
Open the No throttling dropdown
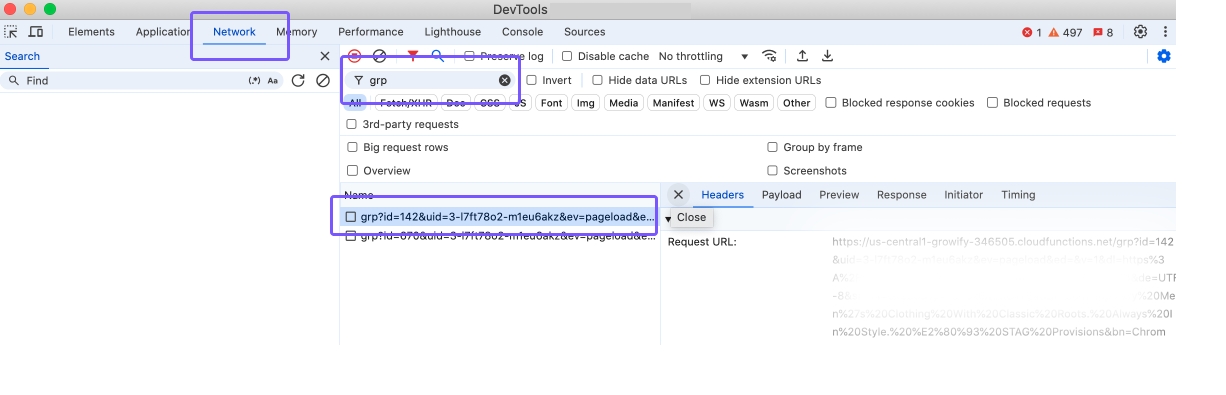coord(704,57)
